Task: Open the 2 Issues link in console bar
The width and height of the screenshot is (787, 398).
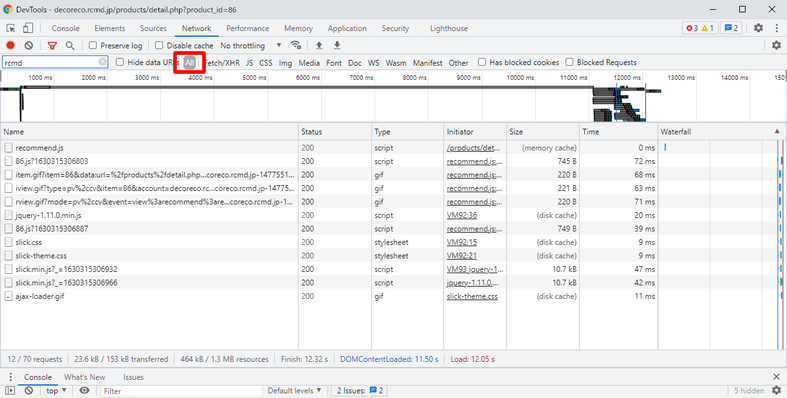Action: tap(360, 390)
